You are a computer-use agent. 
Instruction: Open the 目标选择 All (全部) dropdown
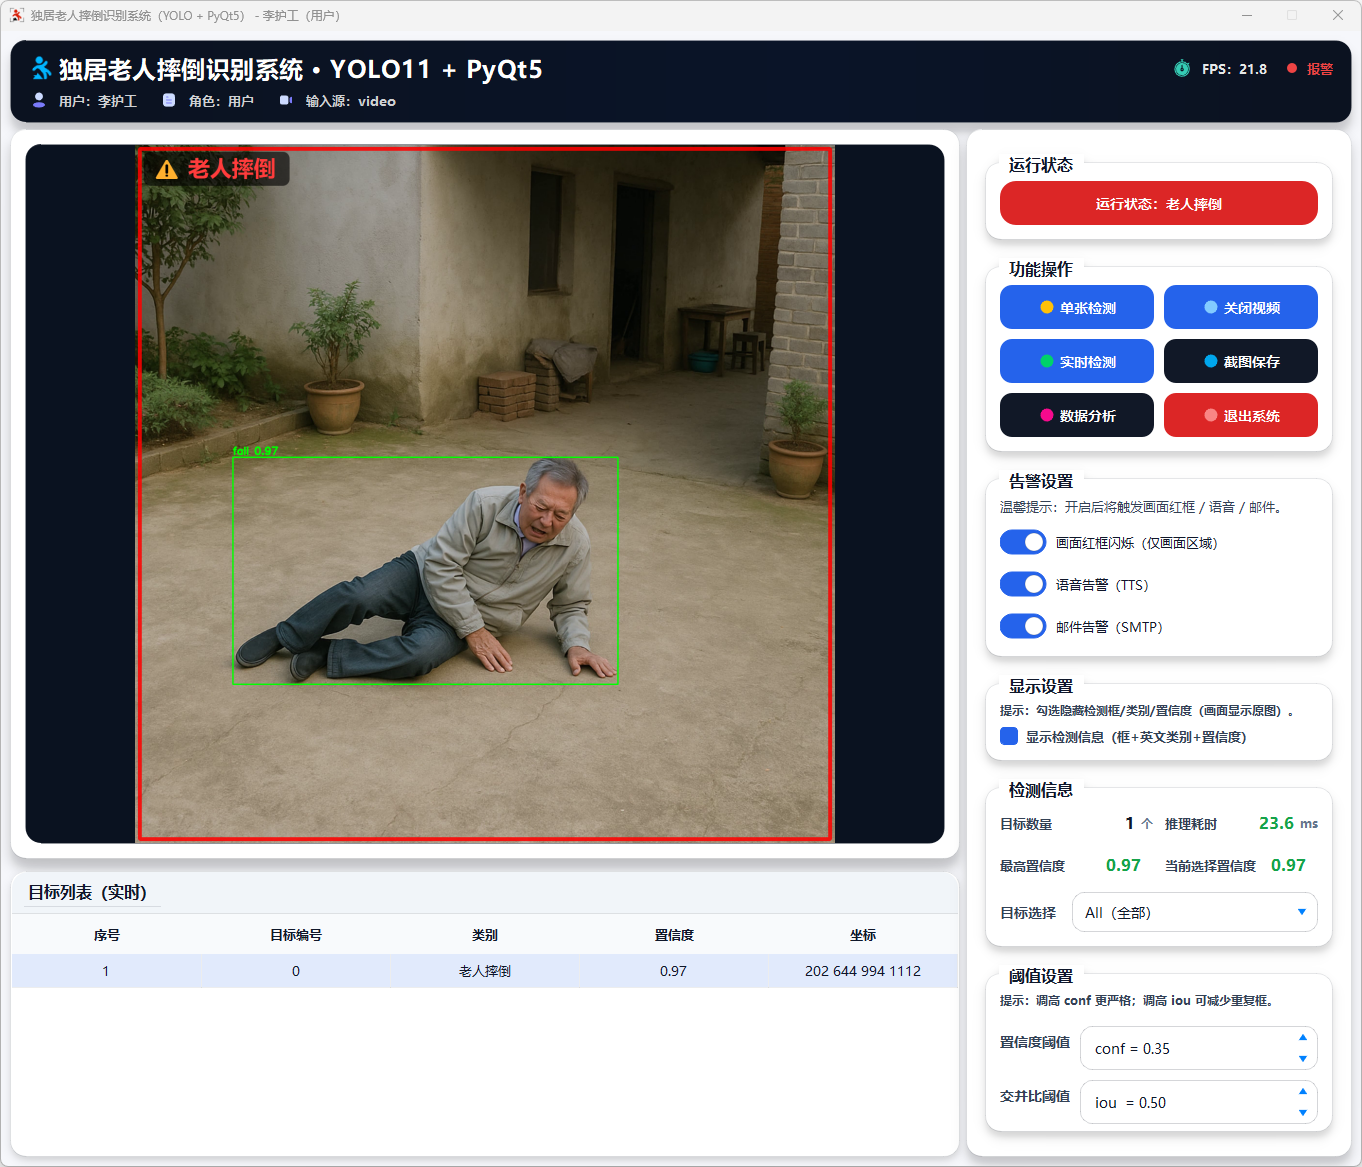1194,912
